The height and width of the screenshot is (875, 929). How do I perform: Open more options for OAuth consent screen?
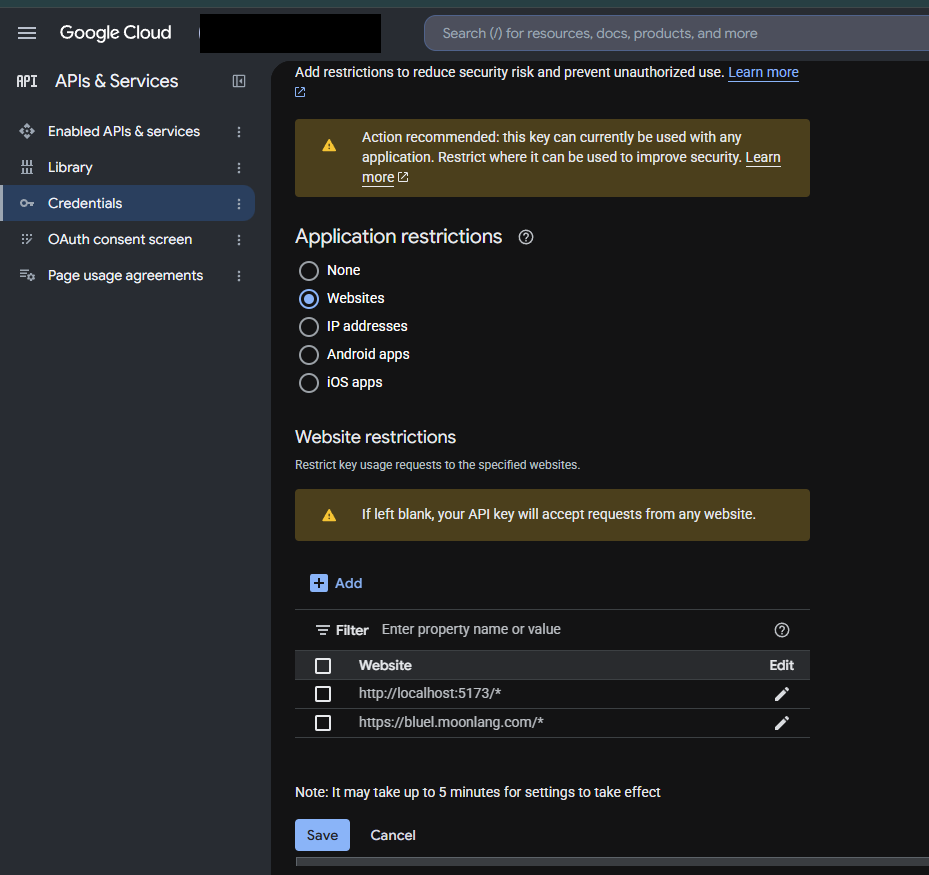(x=239, y=240)
